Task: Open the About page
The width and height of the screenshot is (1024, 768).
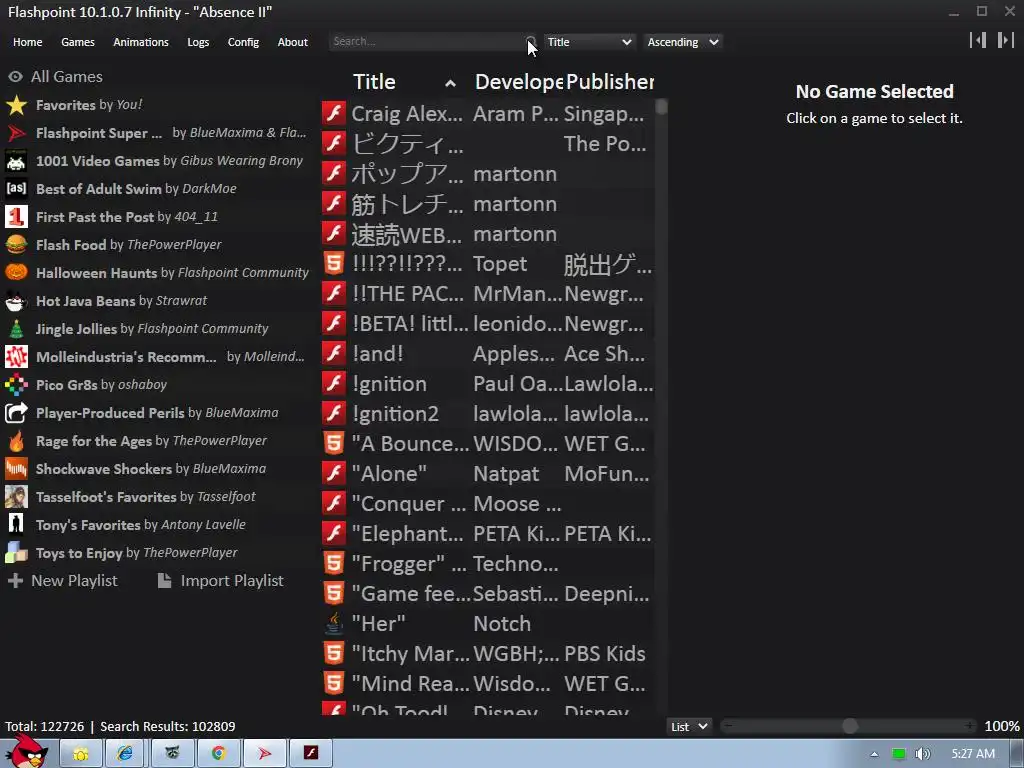Action: (293, 42)
